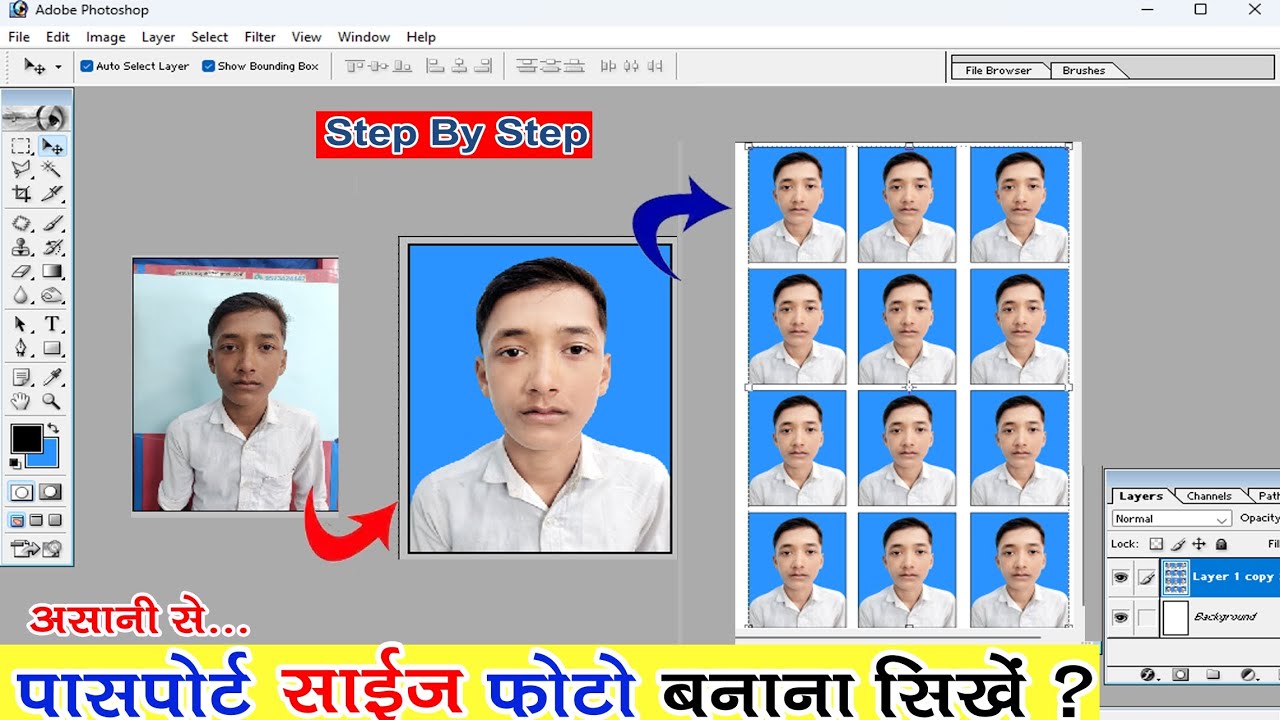Select the Slice tool

pos(52,193)
